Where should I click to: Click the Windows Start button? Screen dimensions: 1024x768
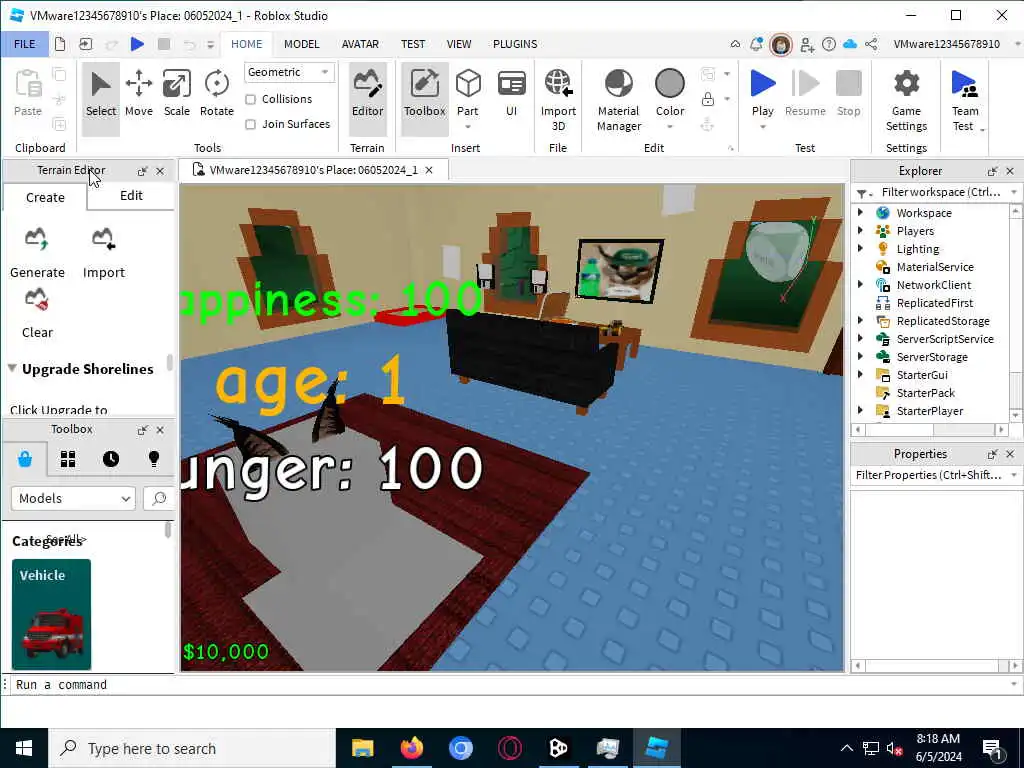coord(24,748)
